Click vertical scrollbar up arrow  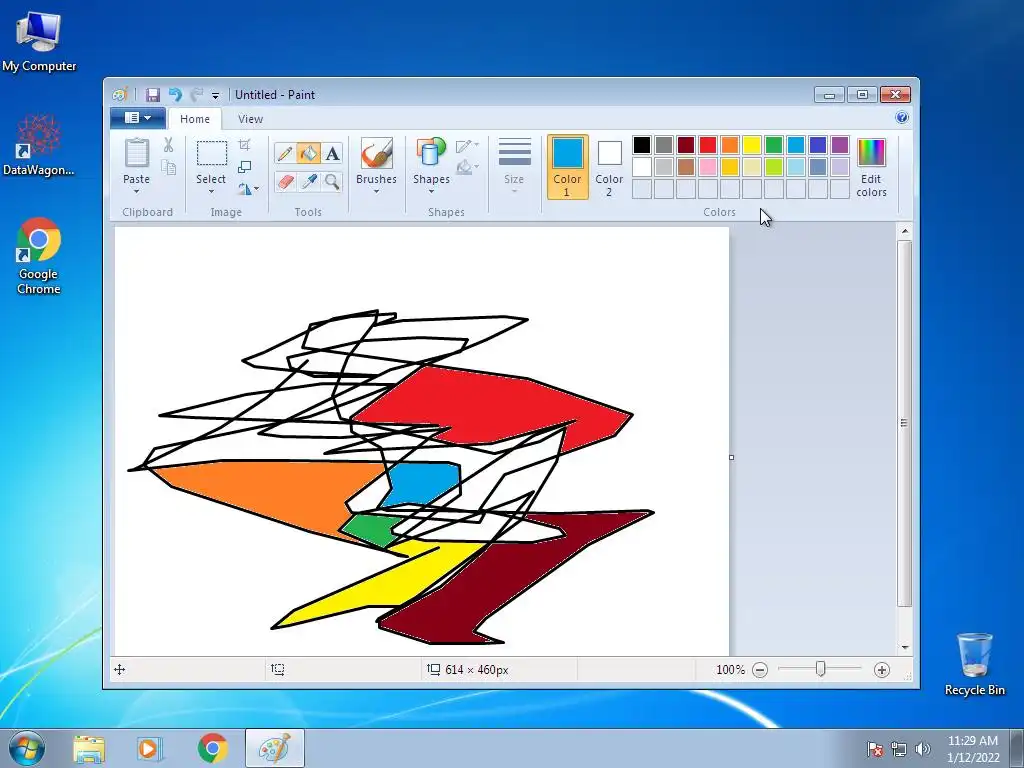(904, 231)
